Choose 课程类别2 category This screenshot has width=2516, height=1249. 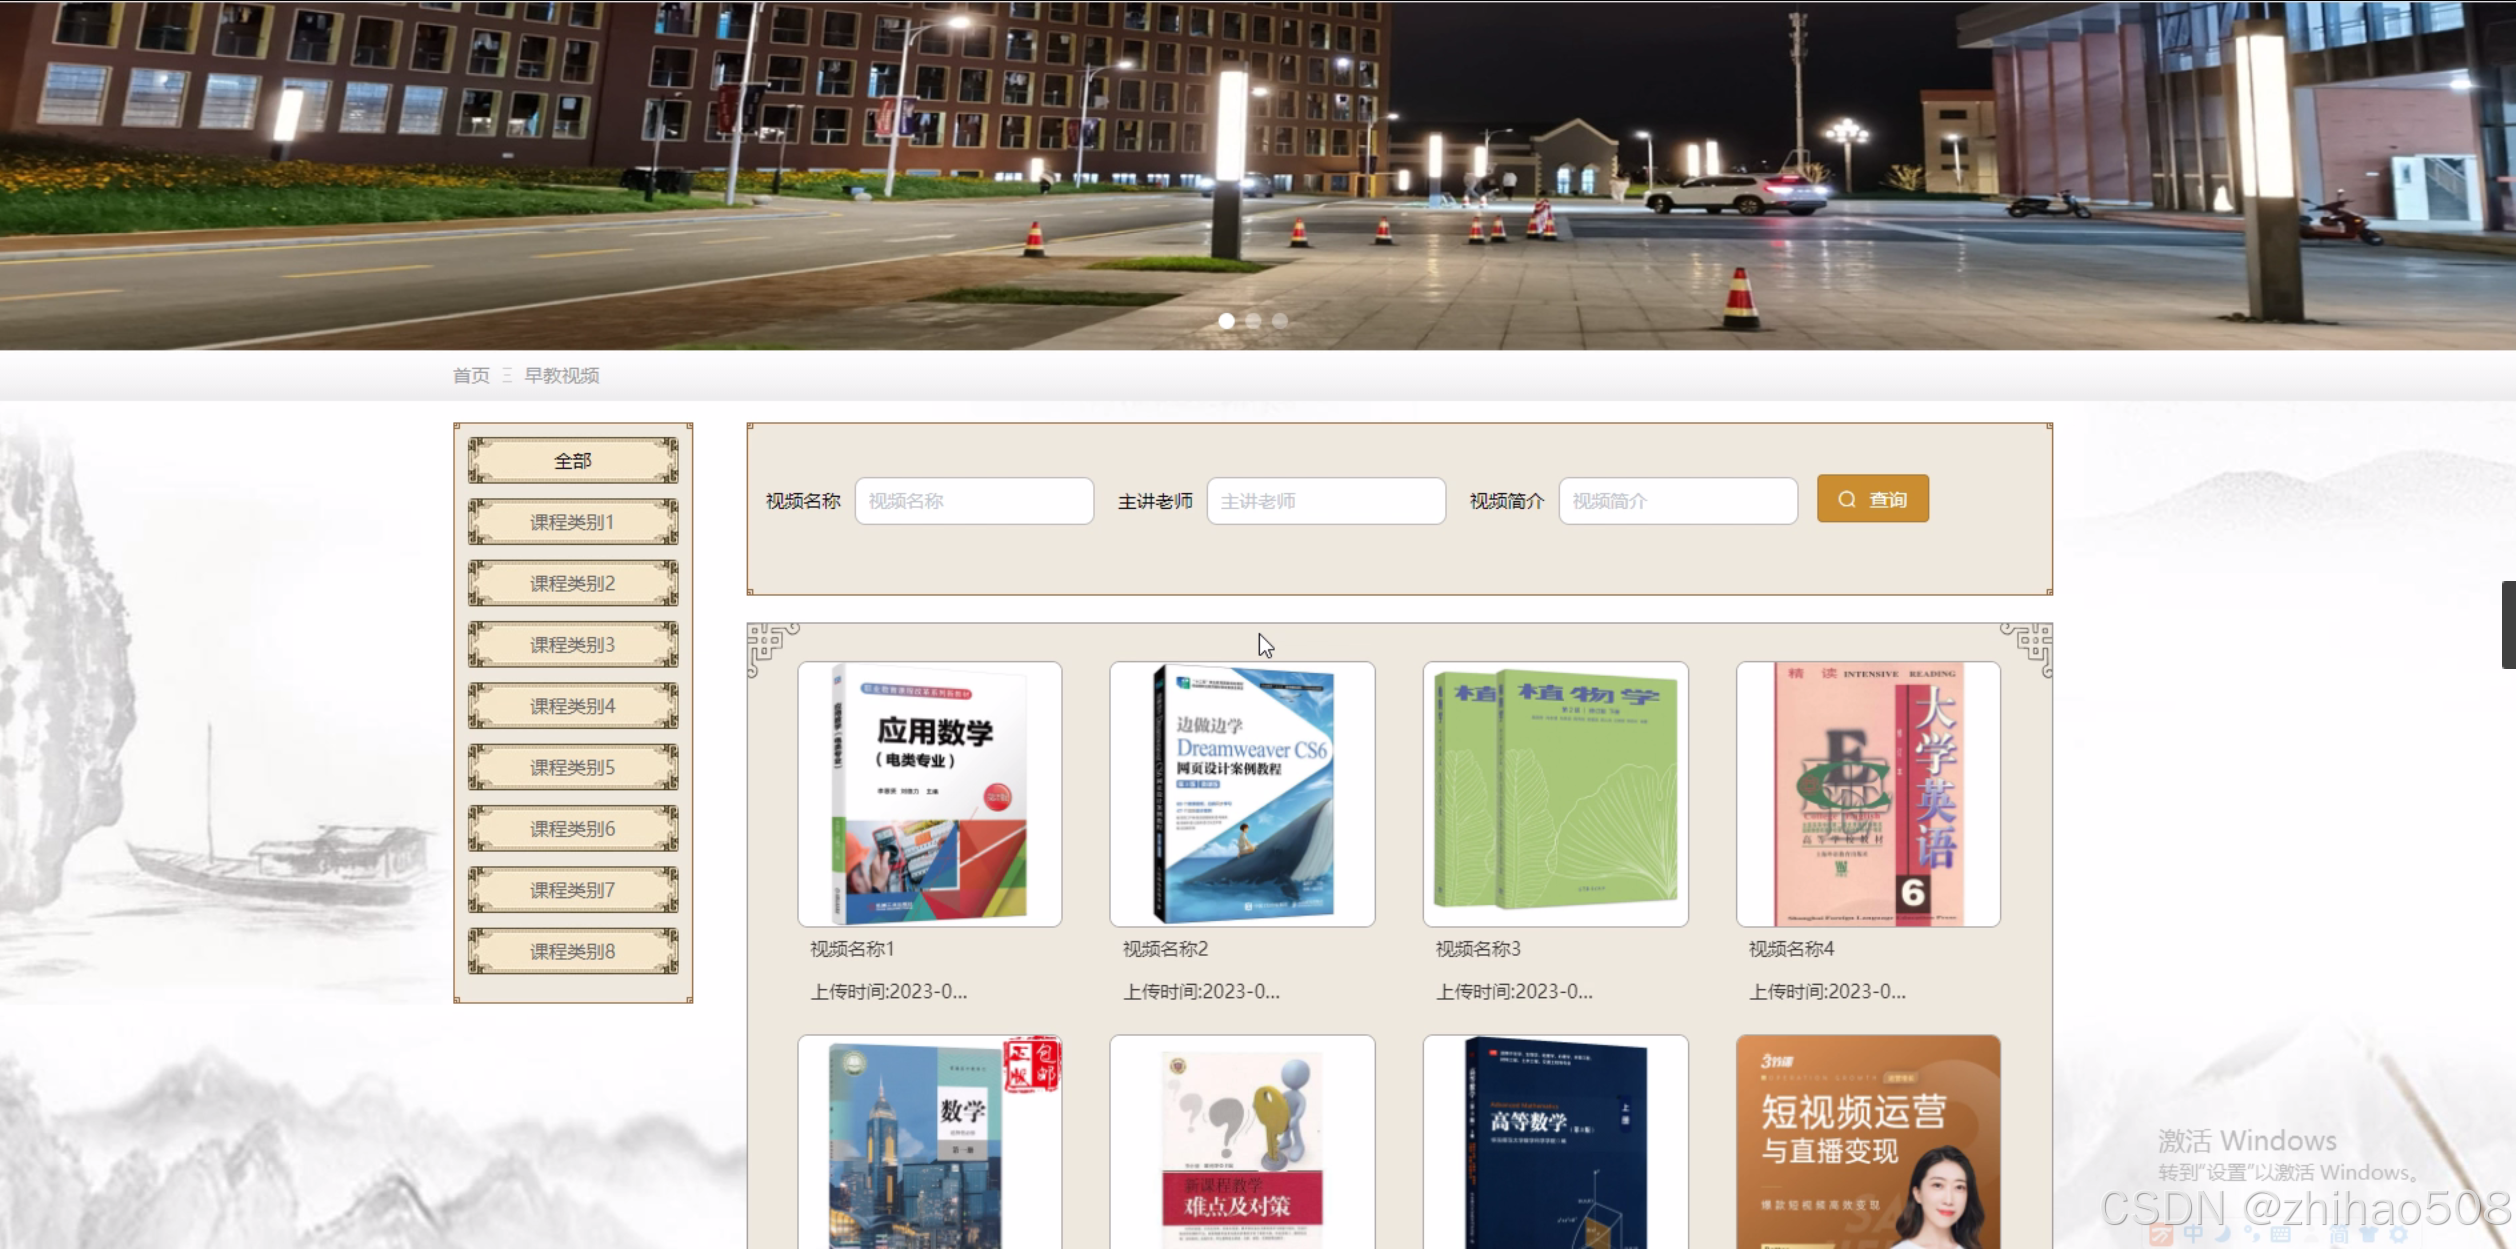coord(573,583)
